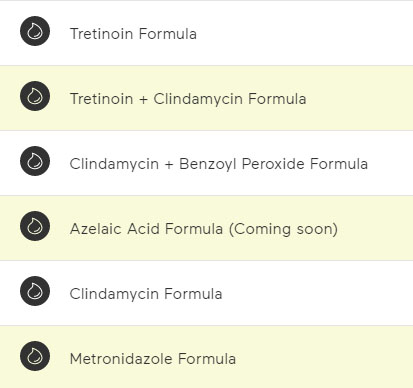413x388 pixels.
Task: Click the word "Metronidazole" in the last row
Action: (121, 359)
